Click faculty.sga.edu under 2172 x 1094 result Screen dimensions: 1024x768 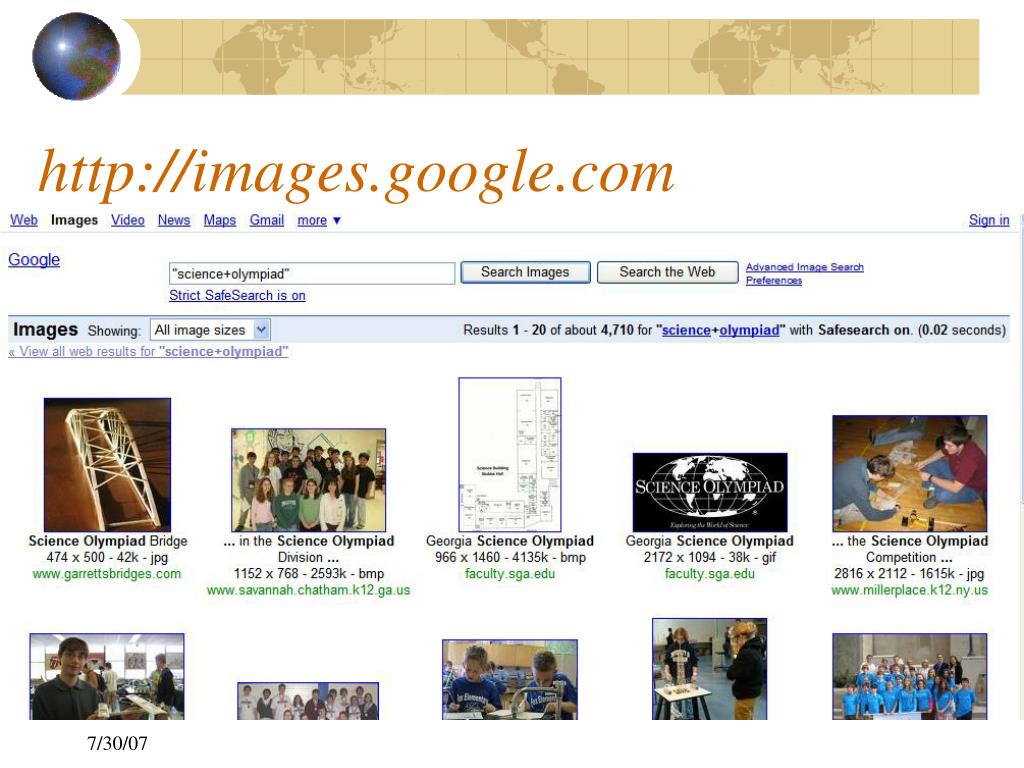click(x=710, y=574)
